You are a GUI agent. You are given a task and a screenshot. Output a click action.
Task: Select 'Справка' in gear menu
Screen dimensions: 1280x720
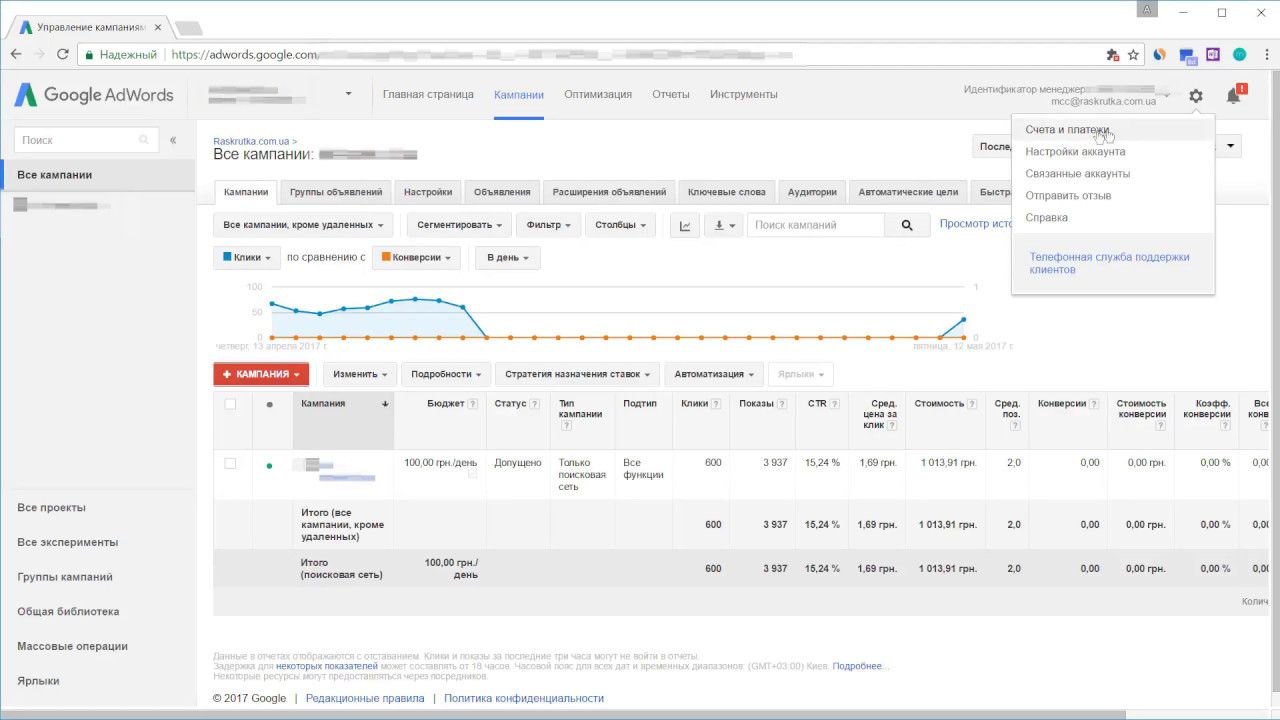click(x=1046, y=218)
